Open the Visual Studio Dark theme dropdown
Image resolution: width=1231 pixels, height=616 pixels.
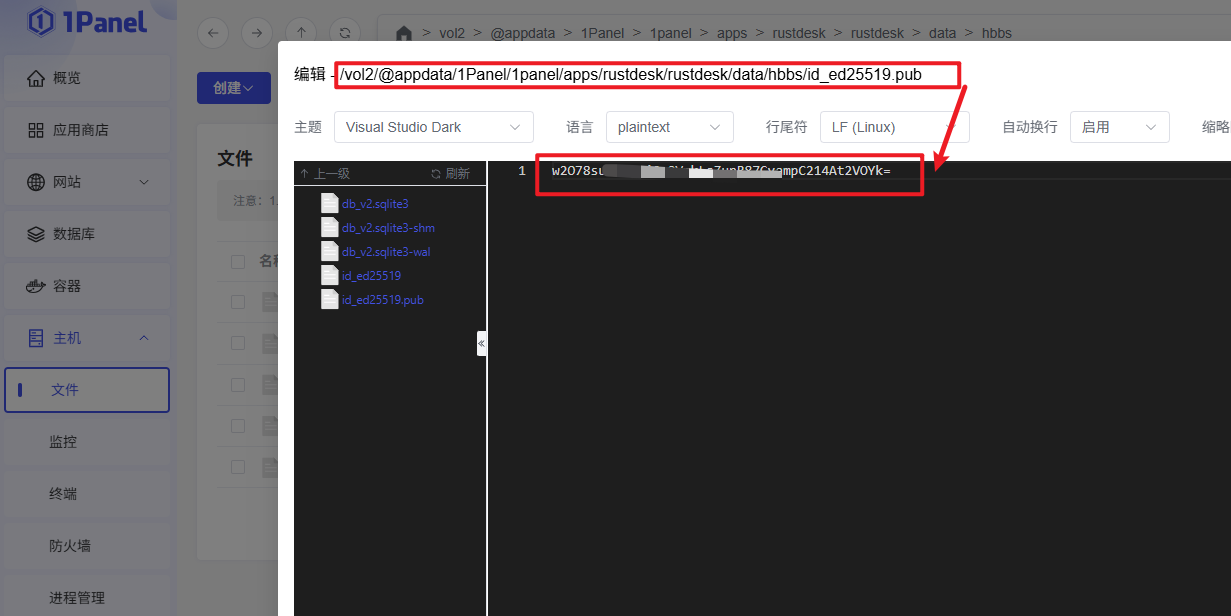coord(434,126)
